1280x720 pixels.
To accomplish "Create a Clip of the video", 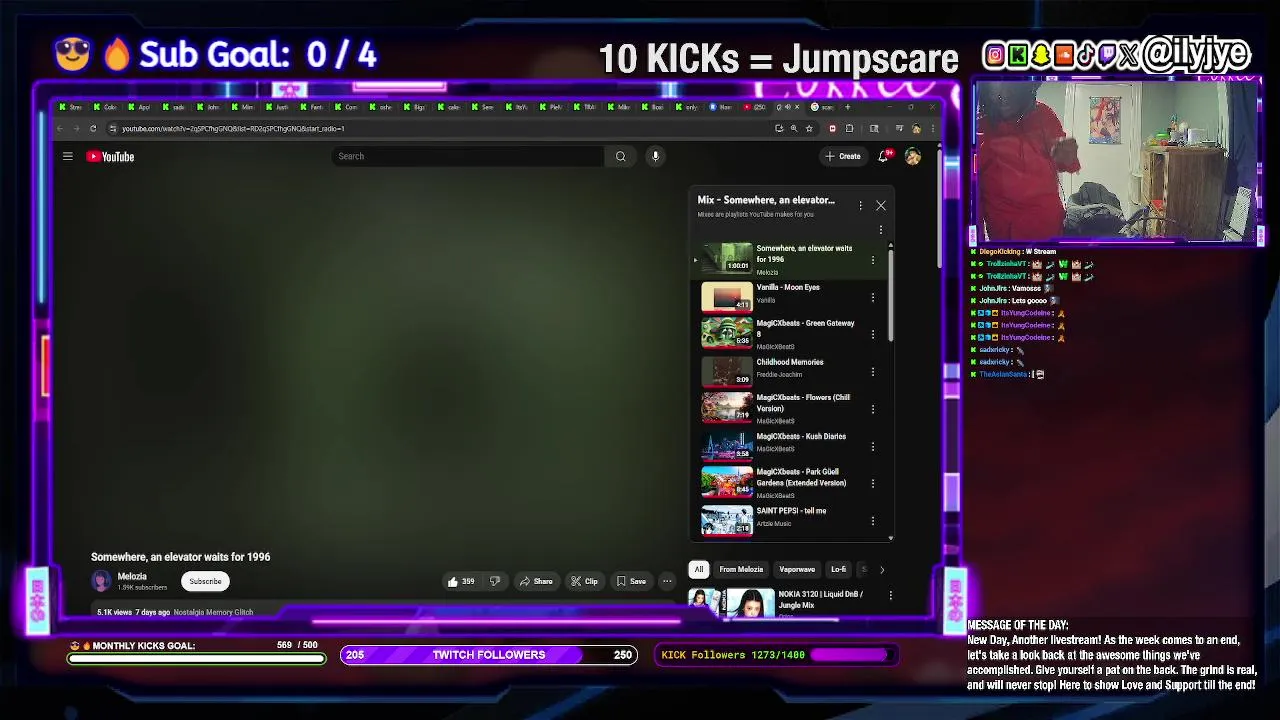I will point(584,581).
